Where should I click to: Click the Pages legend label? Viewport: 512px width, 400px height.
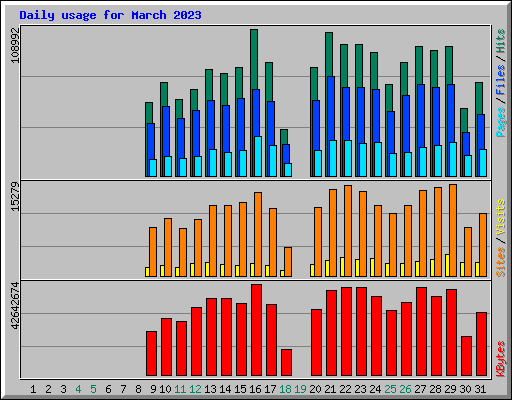[501, 122]
